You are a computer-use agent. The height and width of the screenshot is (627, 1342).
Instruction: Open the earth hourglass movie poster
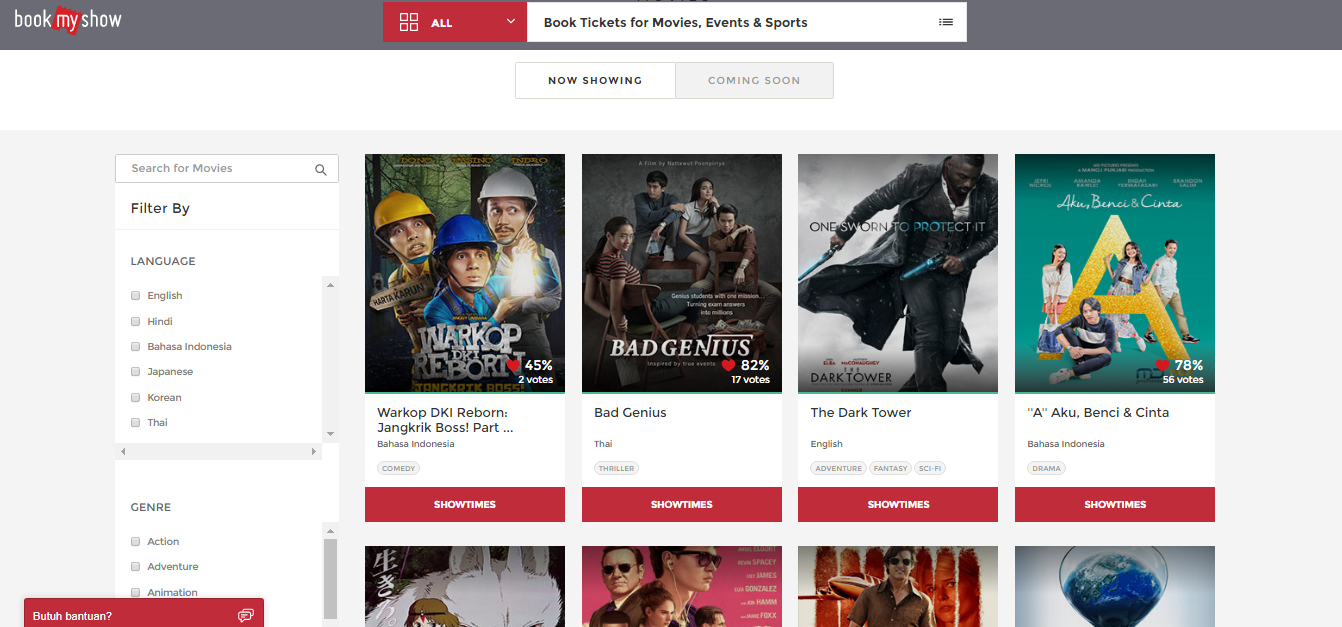[x=1115, y=586]
